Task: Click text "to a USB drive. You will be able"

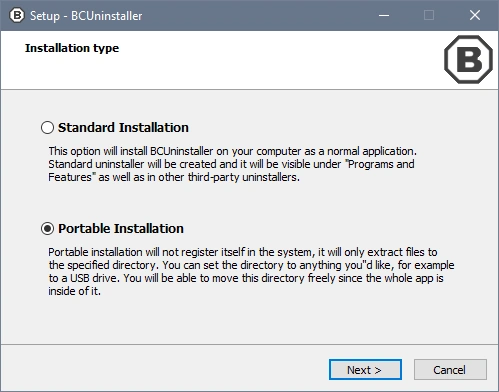Action: coord(123,278)
